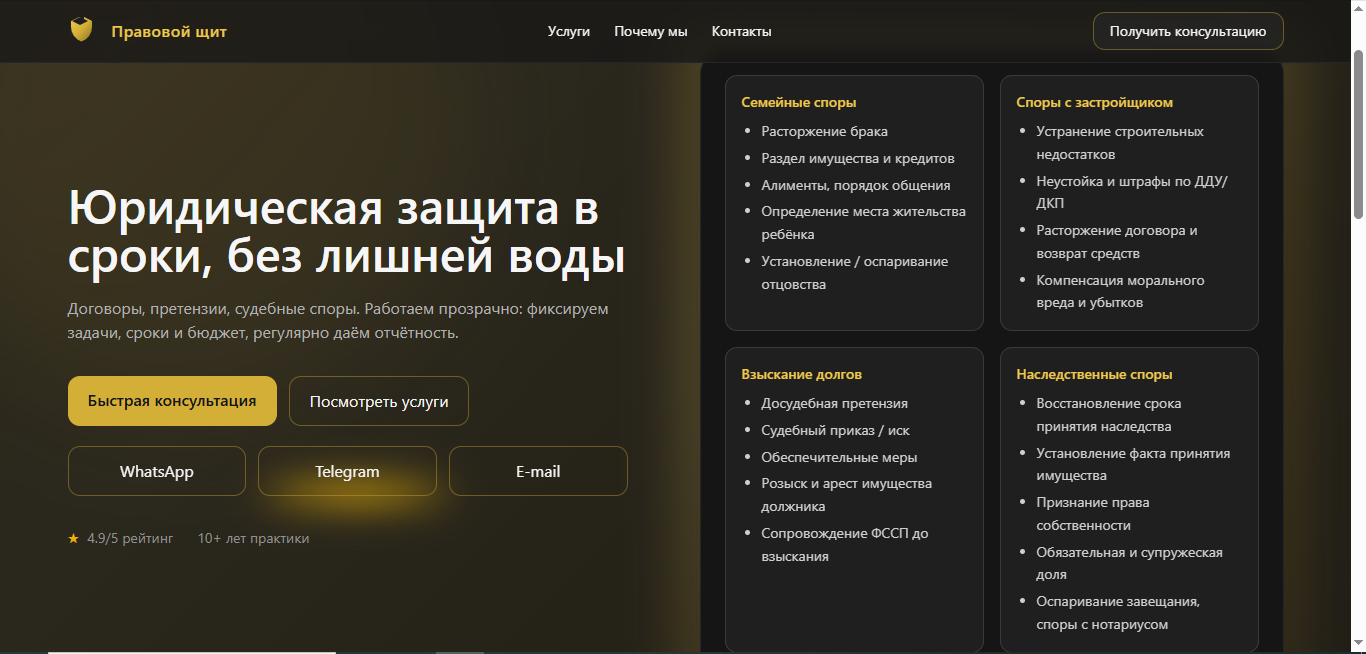Screen dimensions: 1366x654
Task: Click the Получить консультацию button
Action: pos(1188,31)
